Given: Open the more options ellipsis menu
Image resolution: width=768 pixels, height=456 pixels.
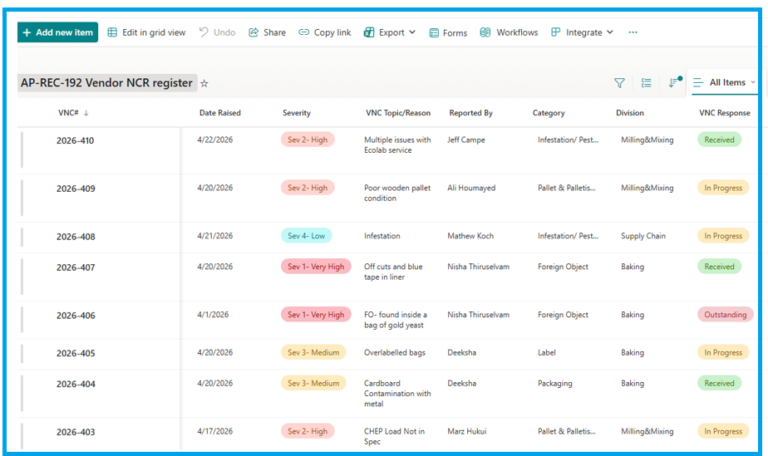Looking at the screenshot, I should (633, 32).
